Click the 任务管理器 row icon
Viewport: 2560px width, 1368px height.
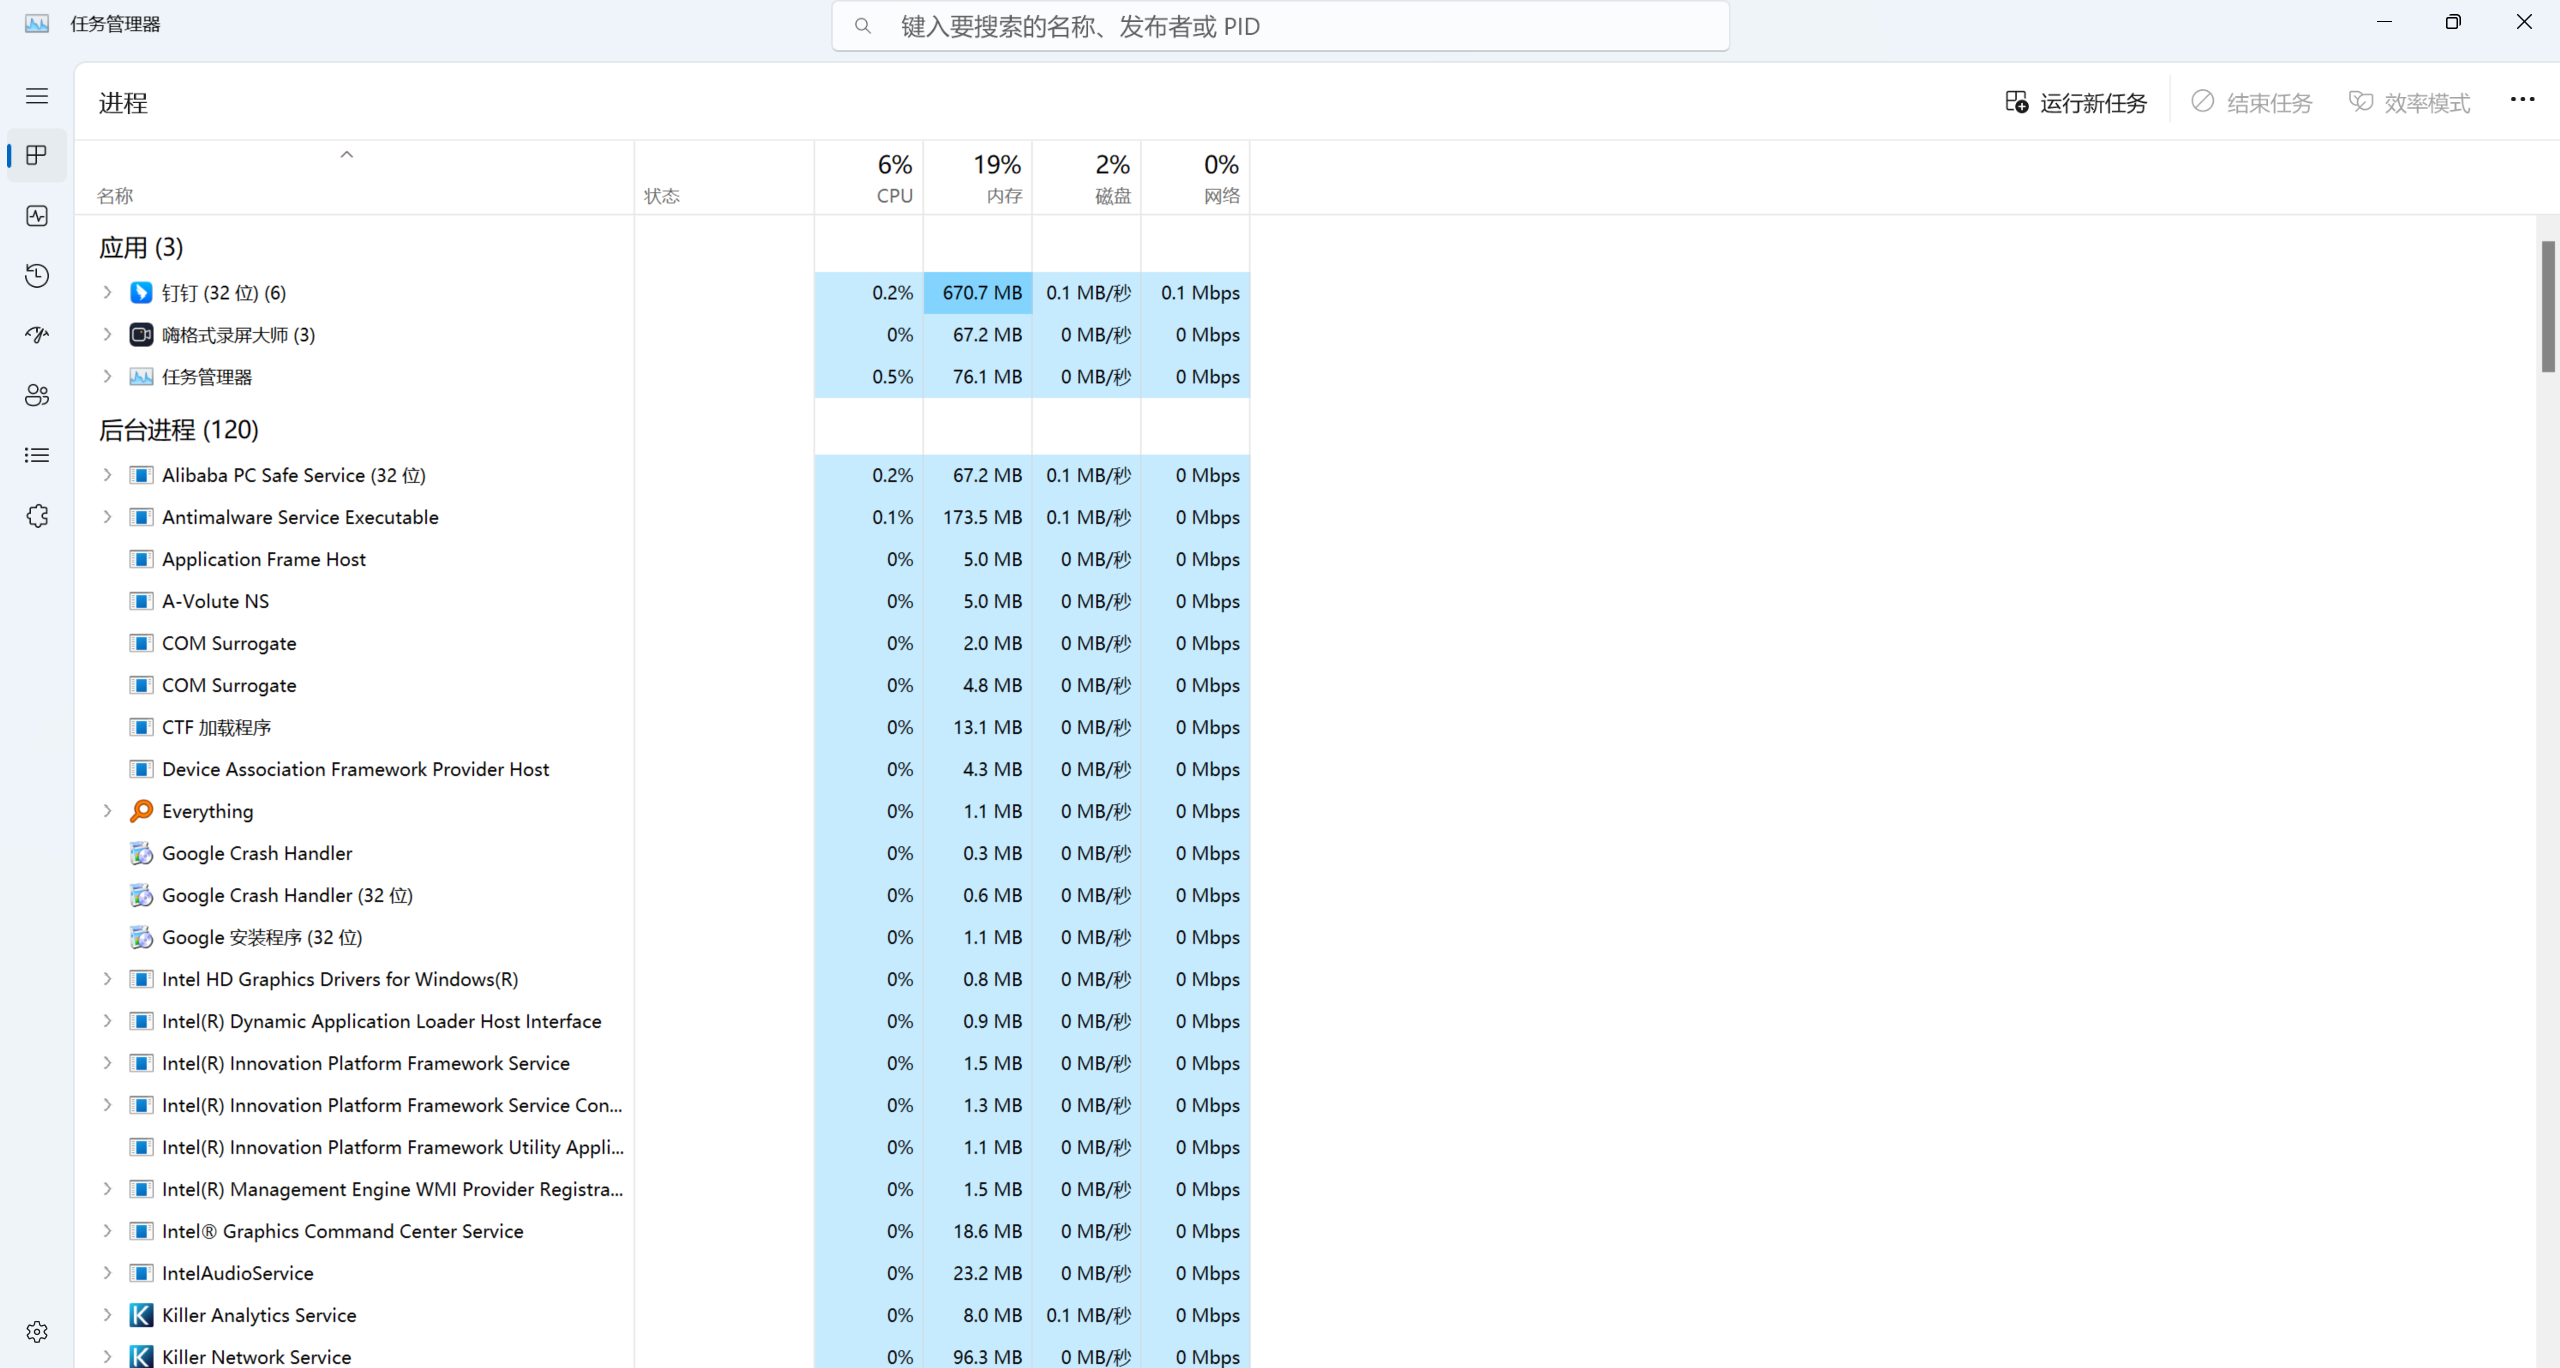[141, 377]
